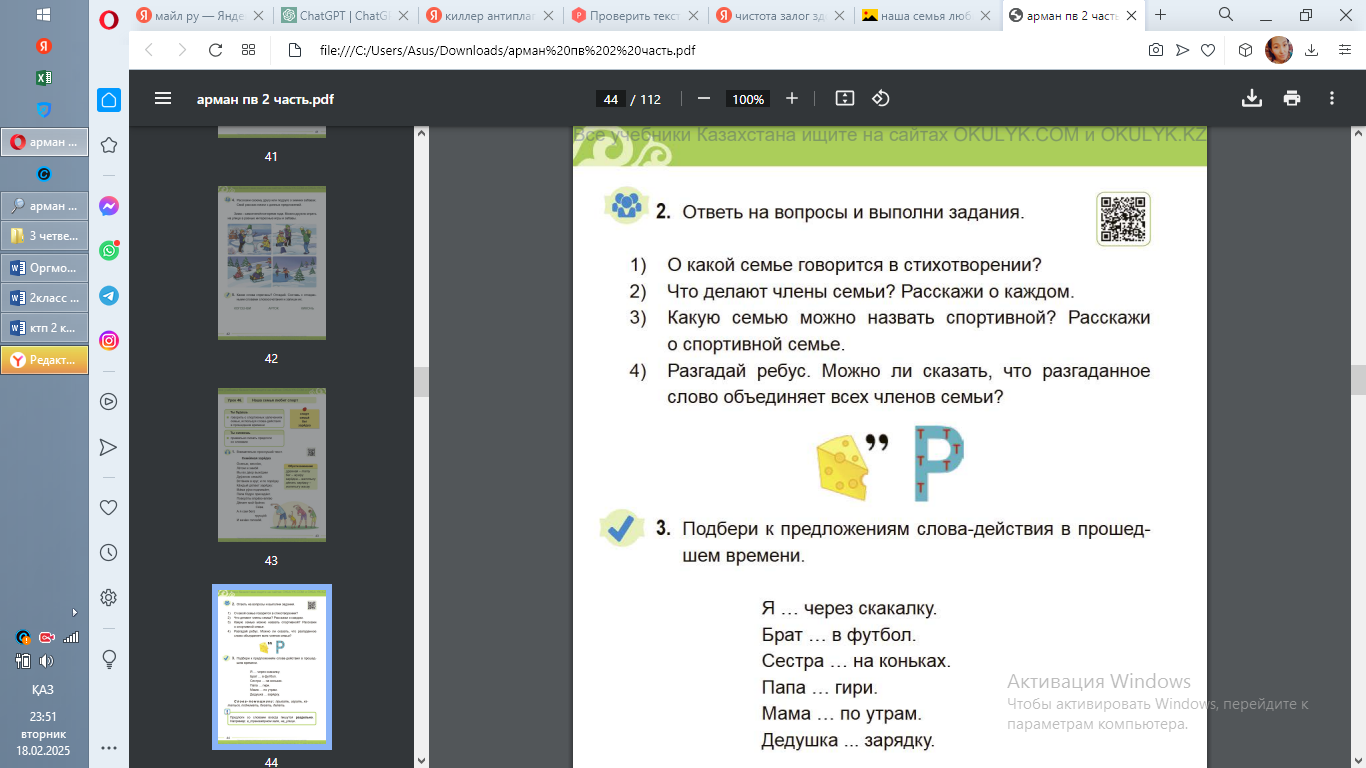Switch to the ChatGPT tab

344,15
